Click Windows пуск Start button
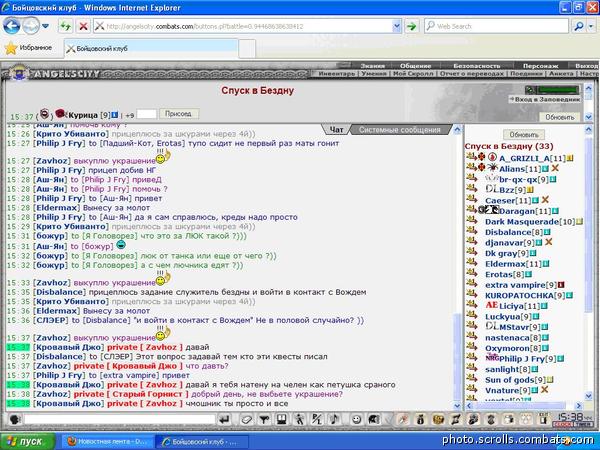Screen dimensions: 600x450 click(x=28, y=442)
